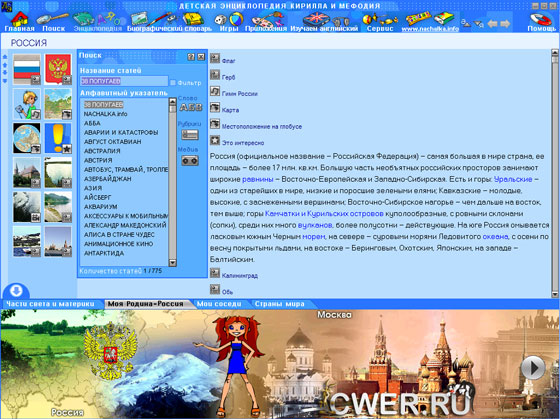560x419 pixels.
Task: Follow the равнины hyperlink
Action: 258,179
